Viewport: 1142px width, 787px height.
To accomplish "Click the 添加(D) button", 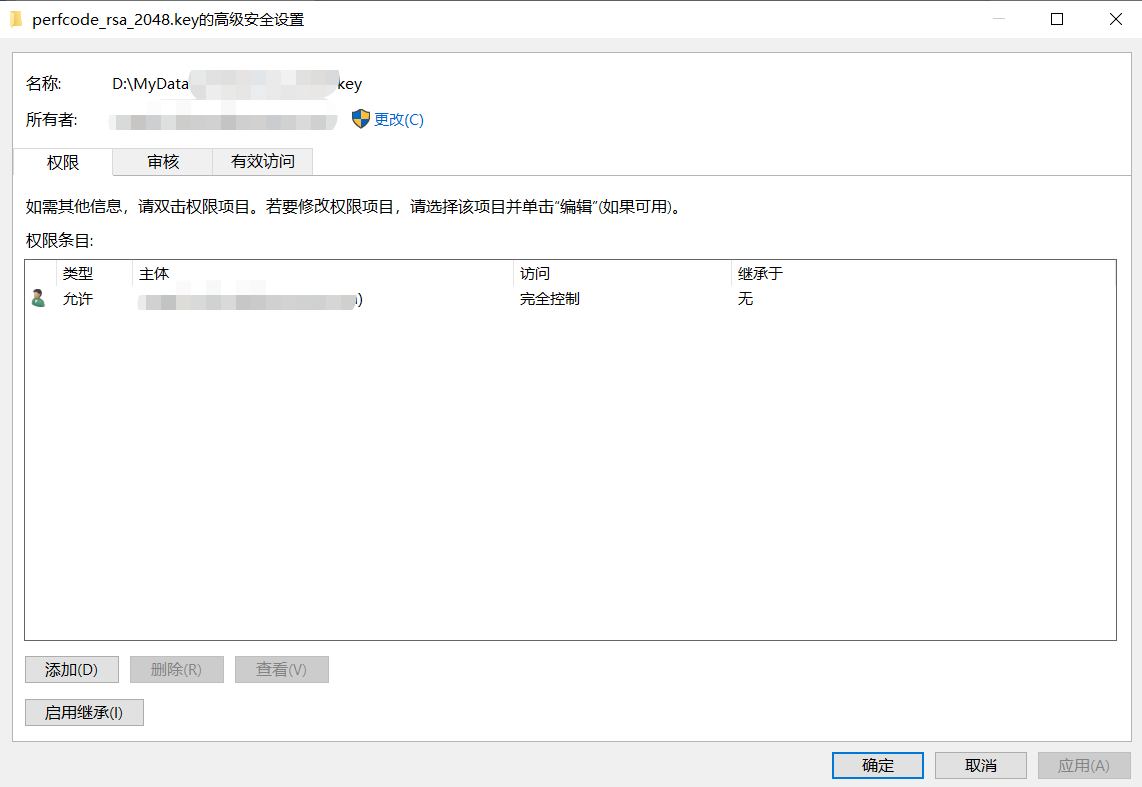I will coord(71,669).
